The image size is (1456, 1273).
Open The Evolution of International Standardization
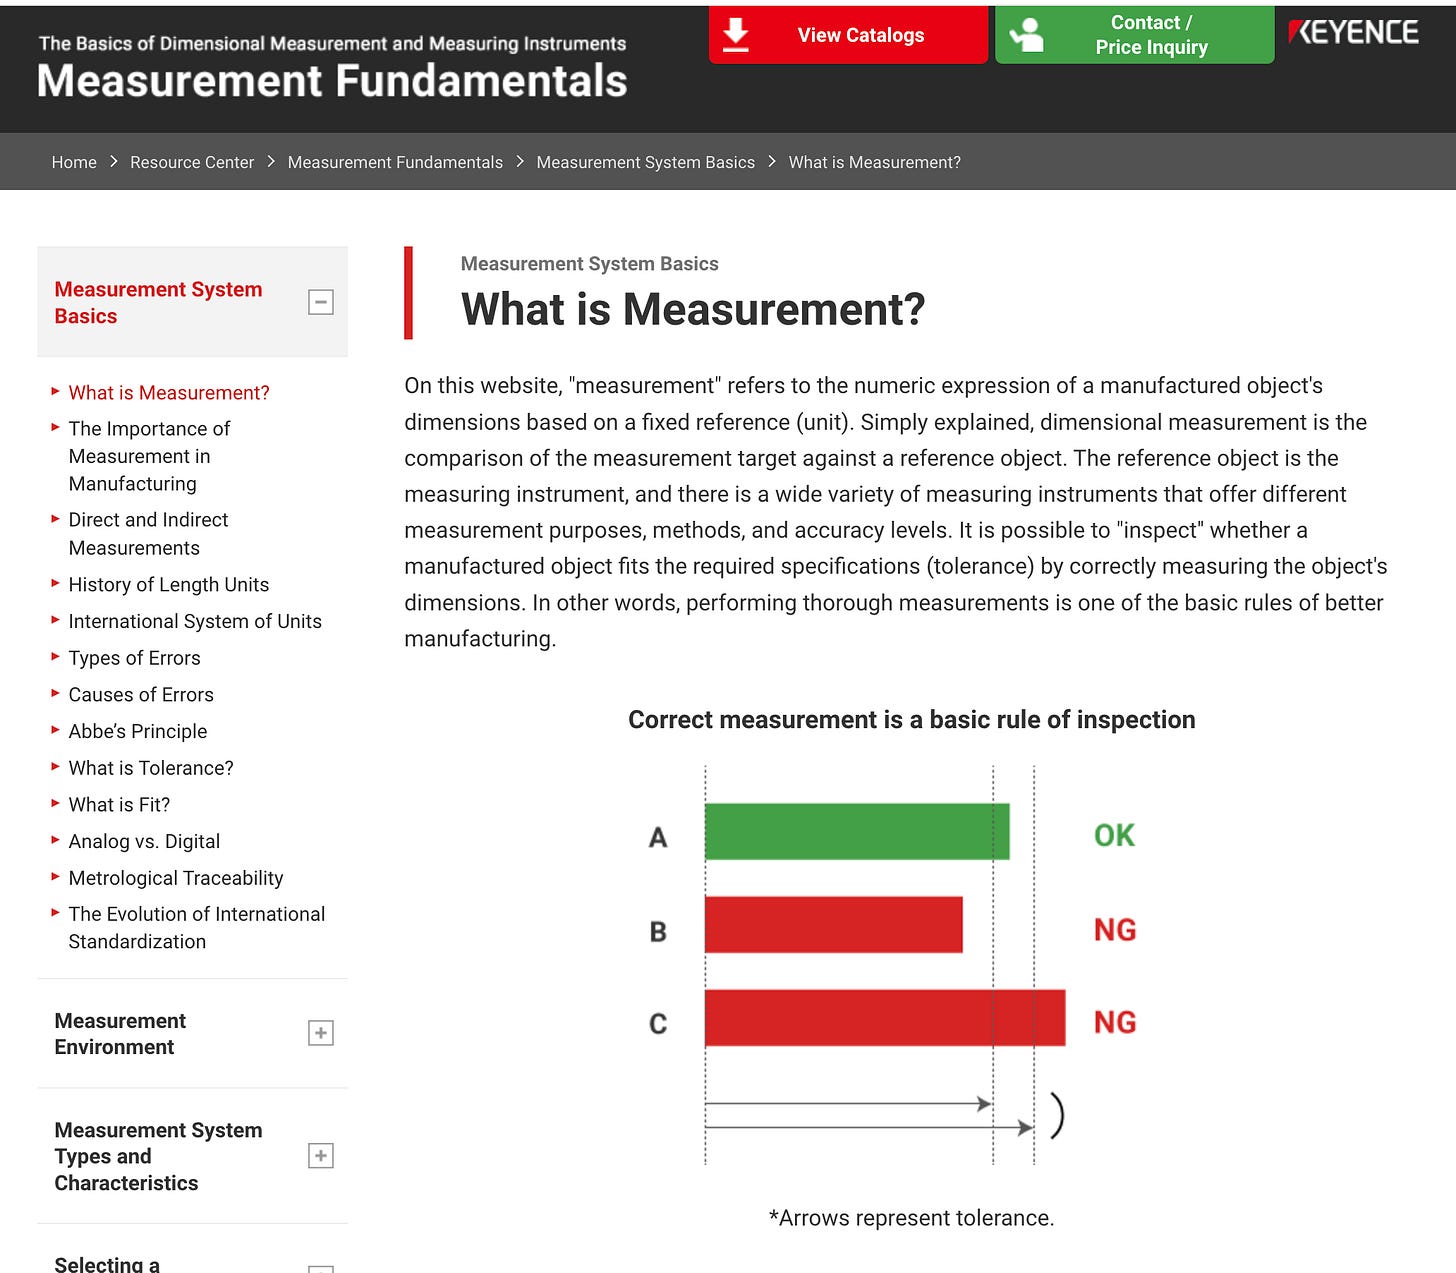pyautogui.click(x=197, y=927)
